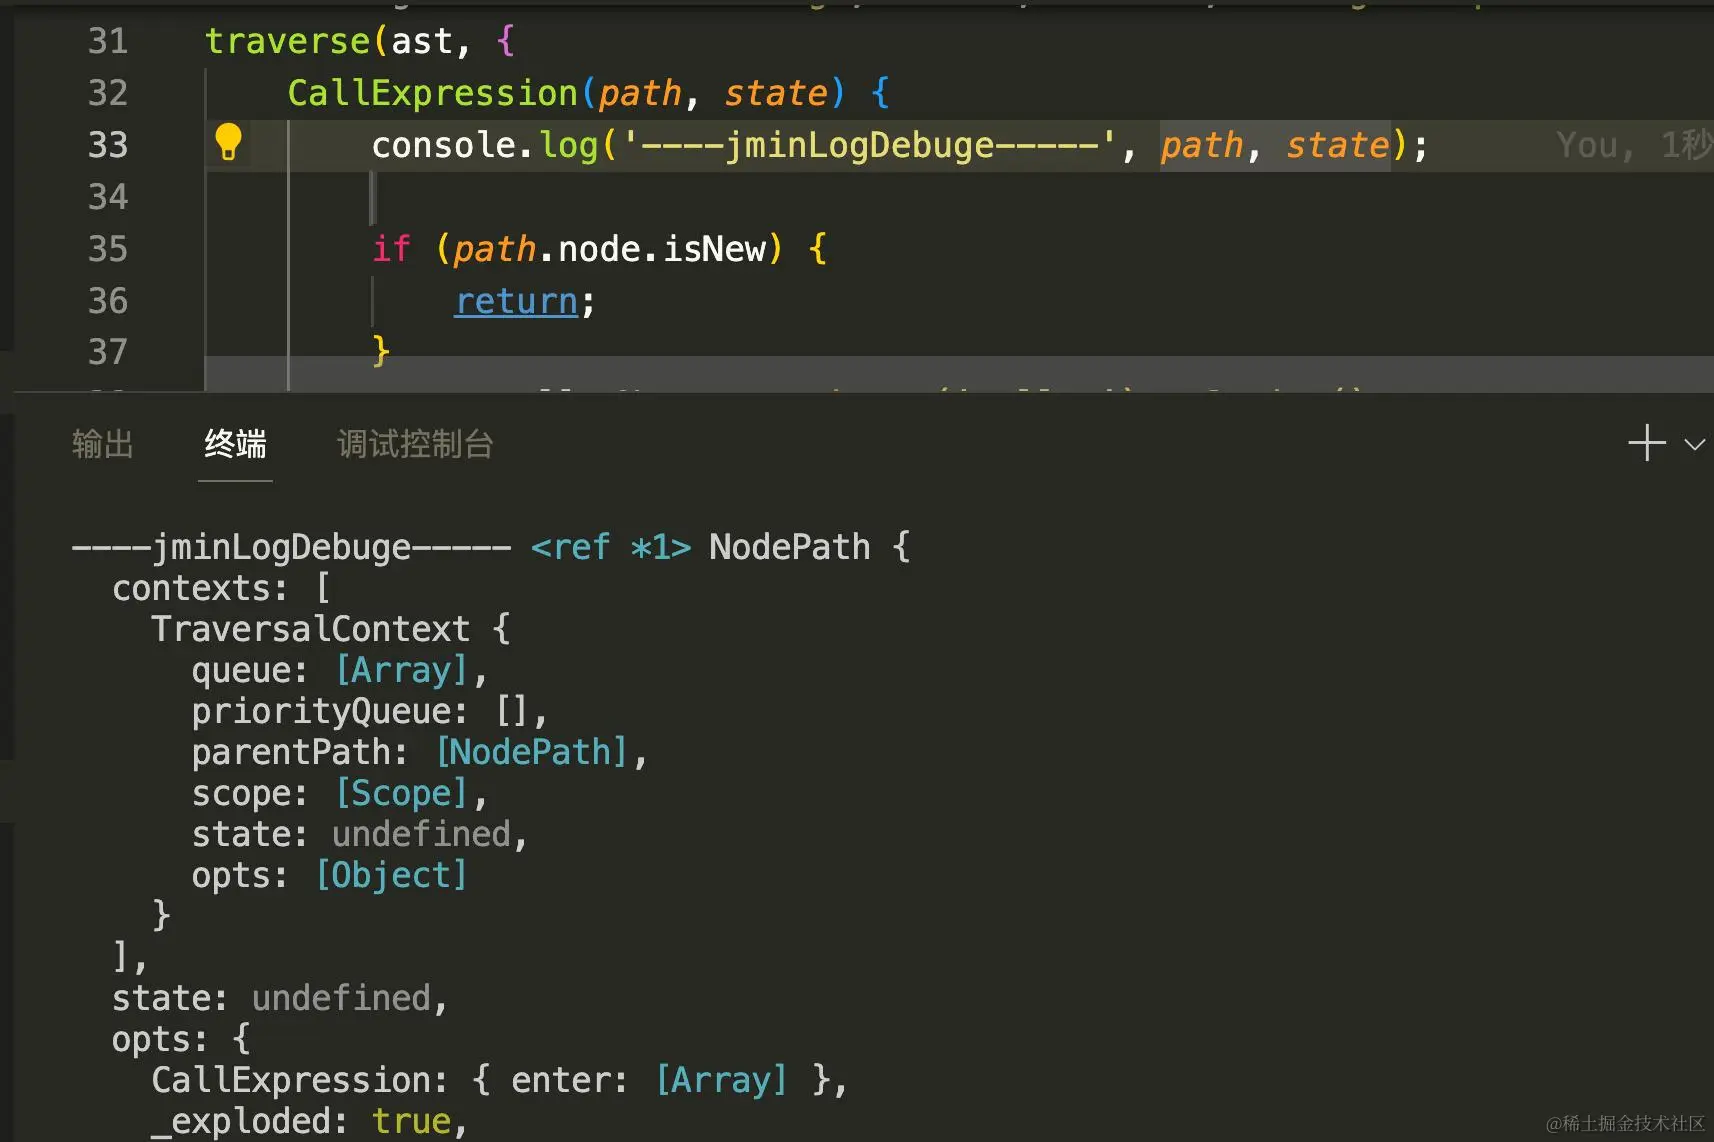Viewport: 1714px width, 1142px height.
Task: Click line number 36 in the gutter
Action: tap(108, 301)
